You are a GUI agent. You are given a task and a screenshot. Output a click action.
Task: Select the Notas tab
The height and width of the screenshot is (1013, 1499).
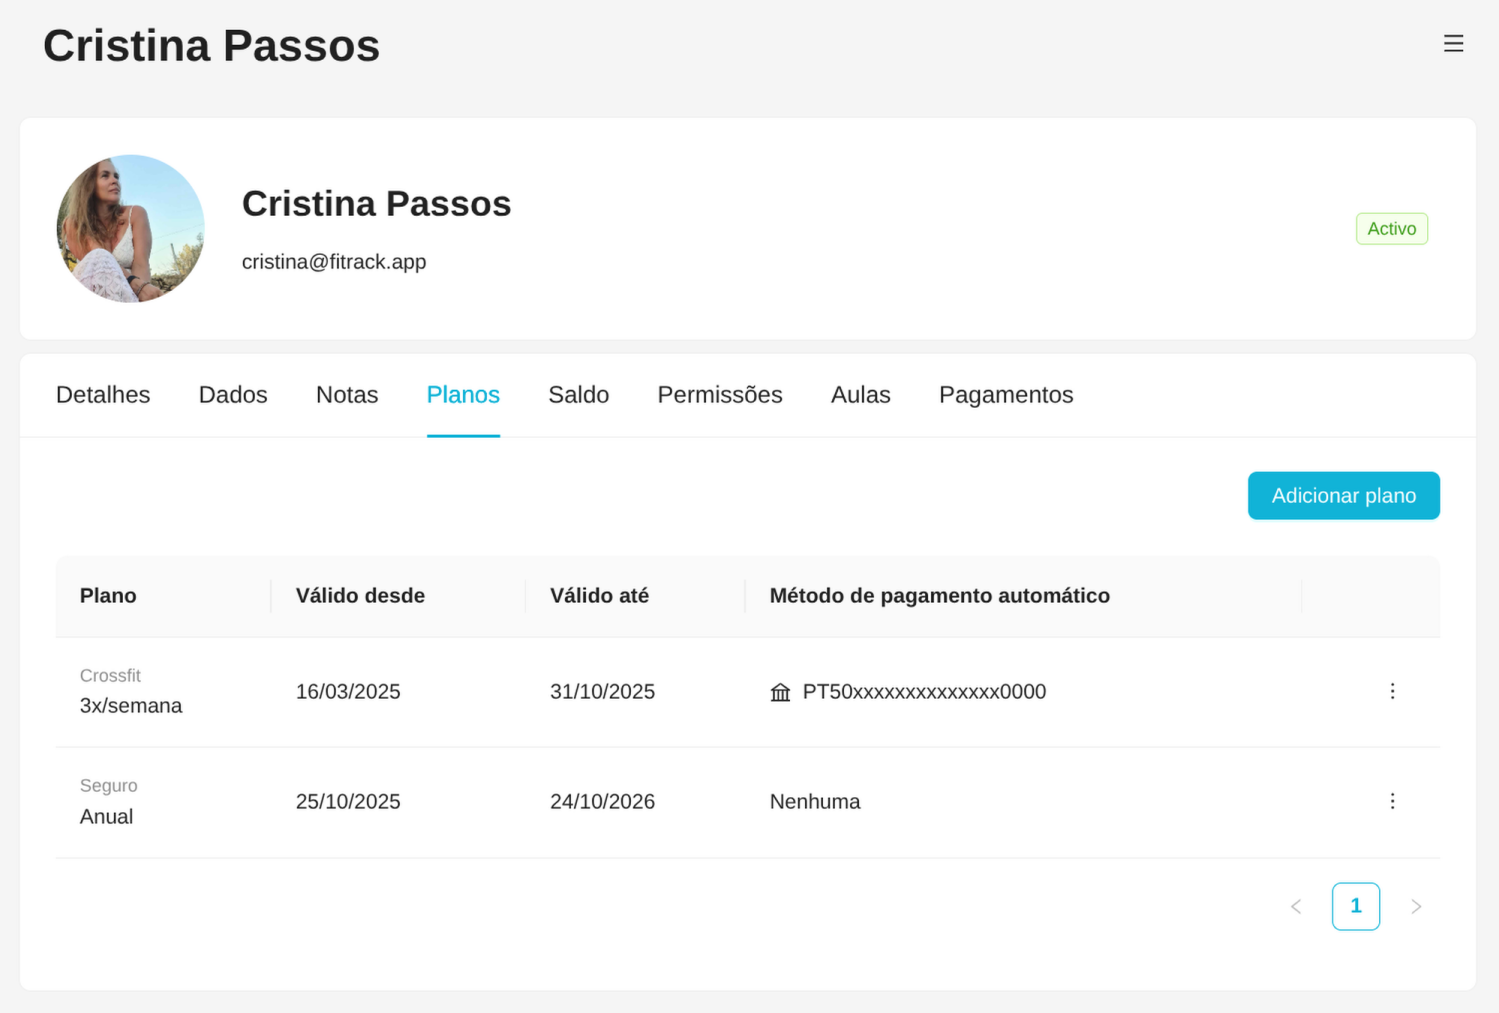point(347,395)
